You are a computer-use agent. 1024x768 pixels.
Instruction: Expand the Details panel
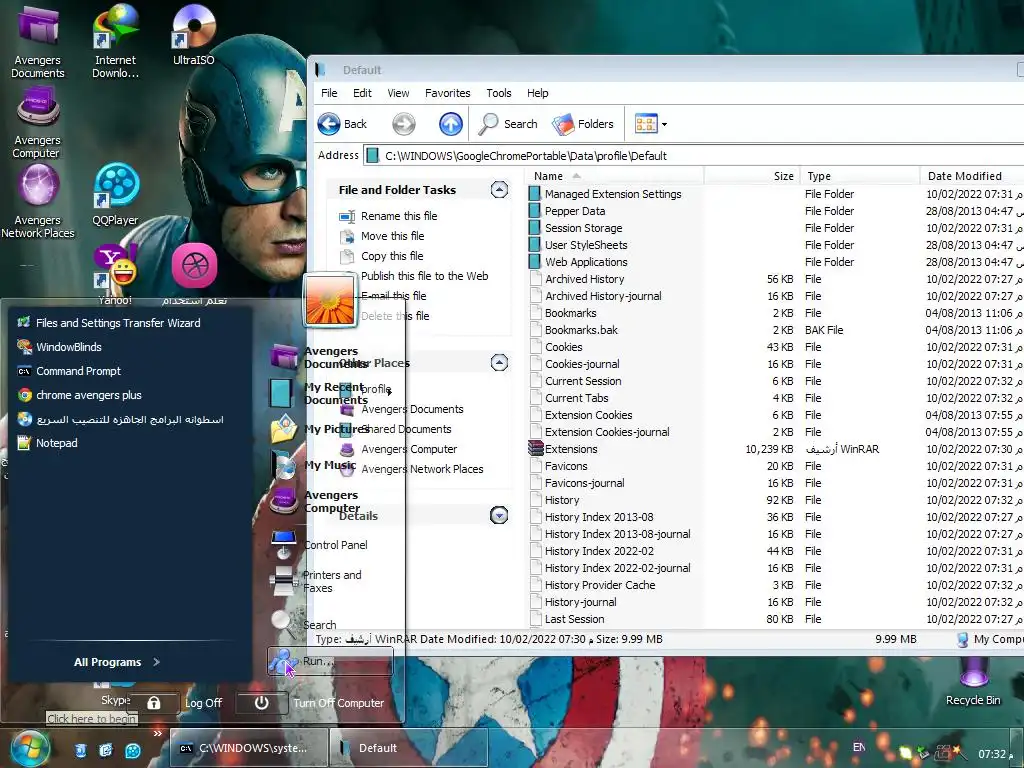pos(500,515)
